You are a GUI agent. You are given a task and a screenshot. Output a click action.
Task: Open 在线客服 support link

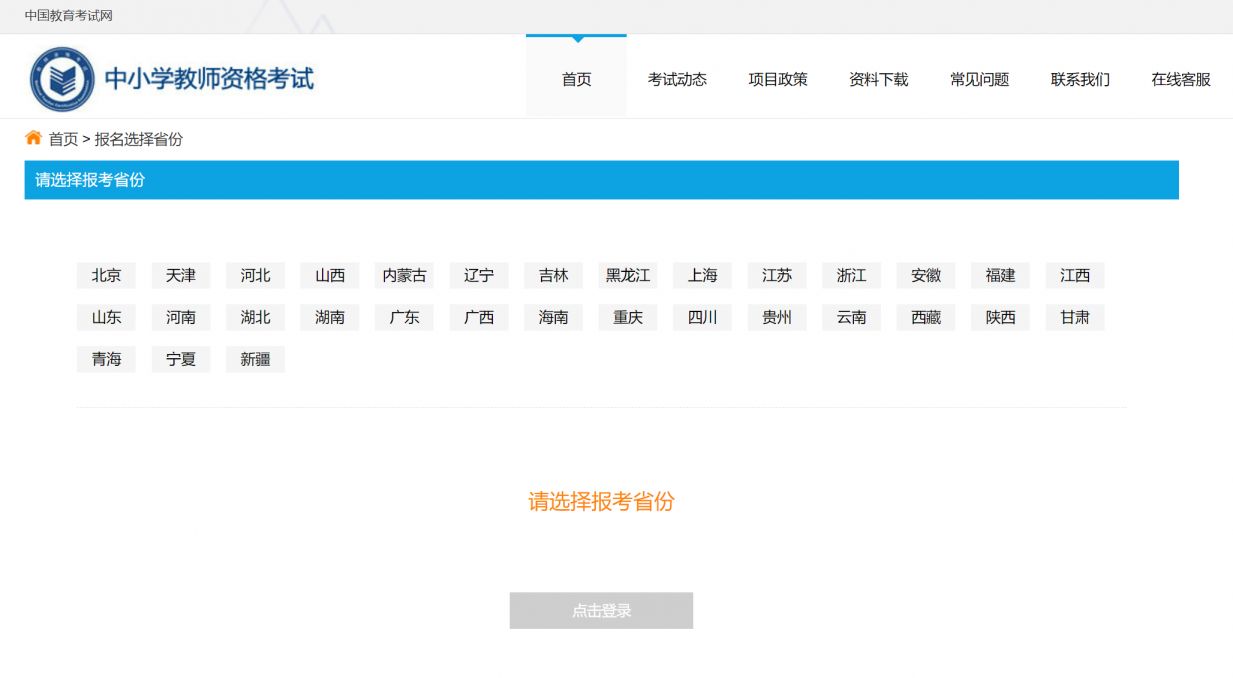pos(1181,79)
